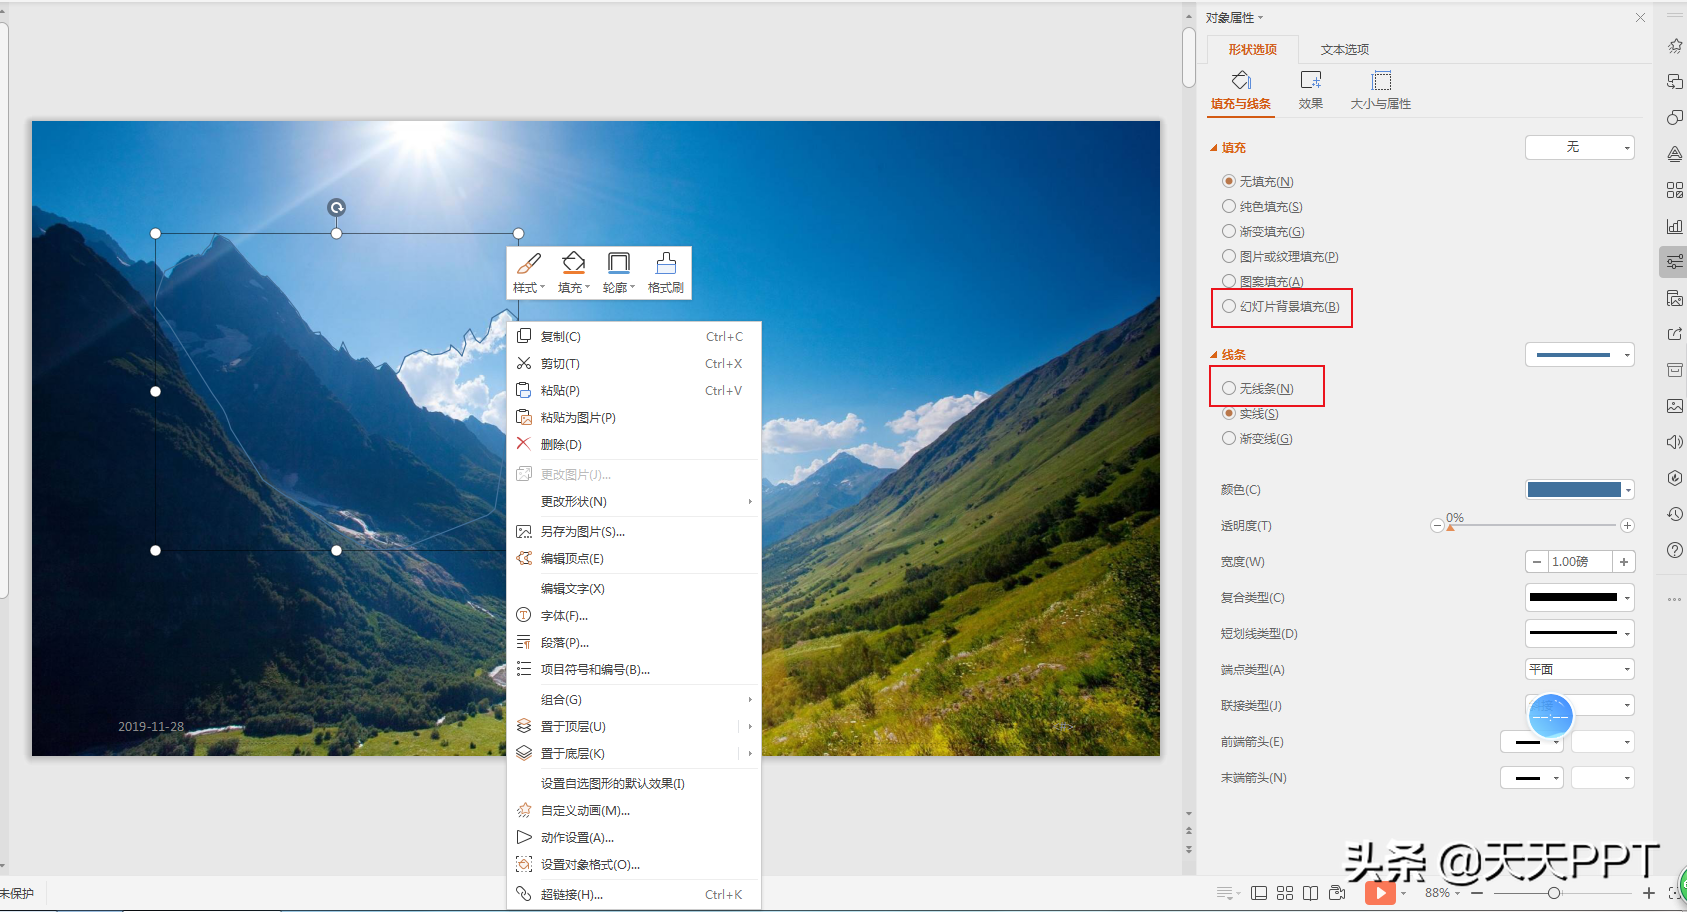Switch to slide sorter grid view
This screenshot has width=1687, height=912.
1285,893
